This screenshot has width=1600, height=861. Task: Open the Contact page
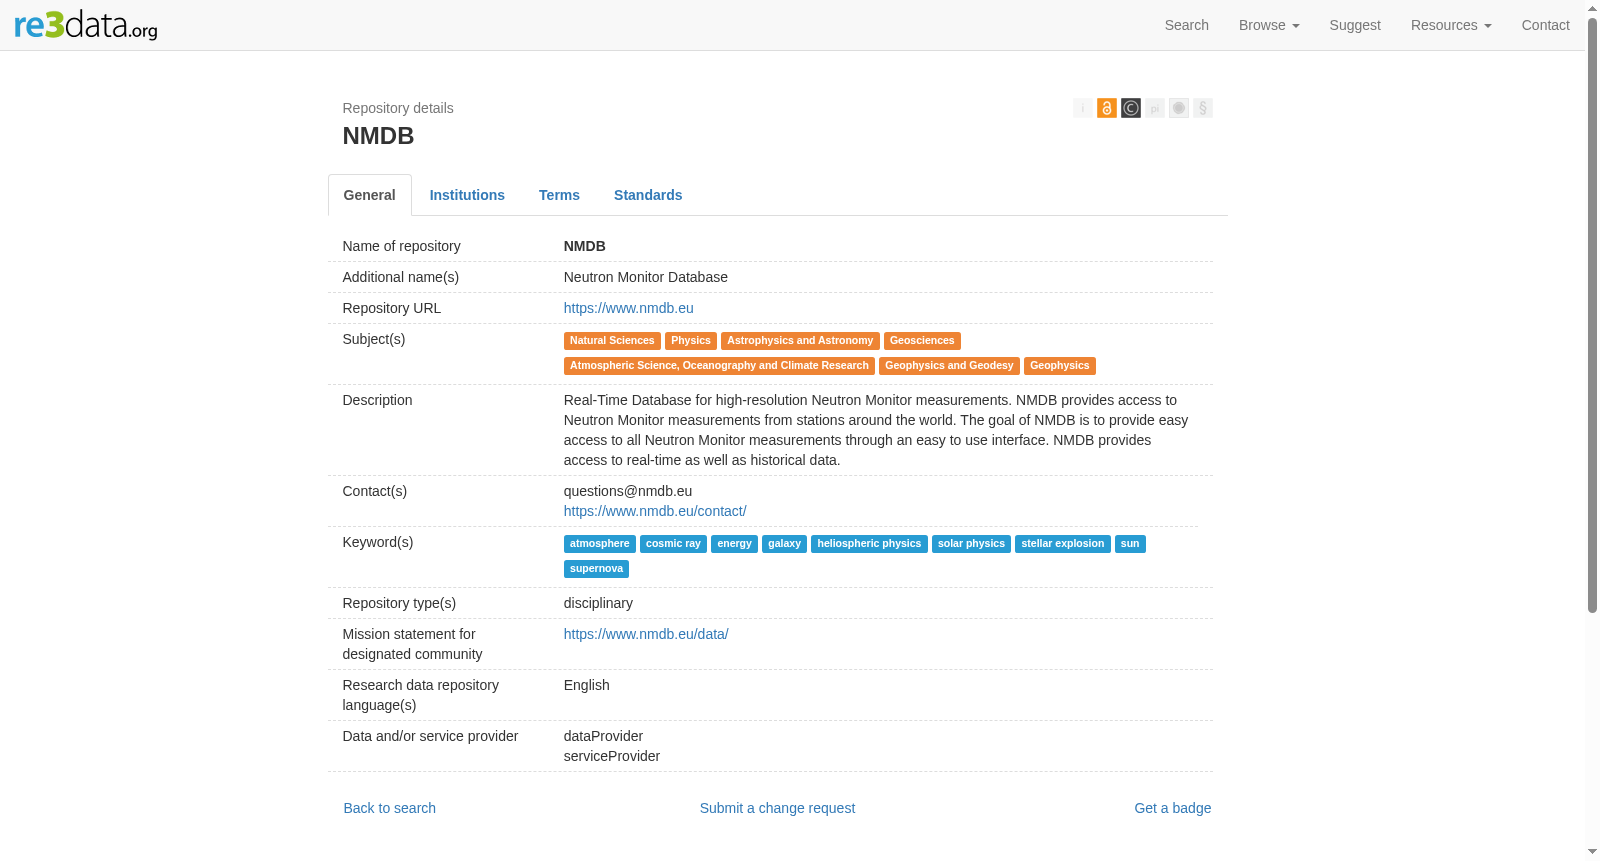point(1546,25)
